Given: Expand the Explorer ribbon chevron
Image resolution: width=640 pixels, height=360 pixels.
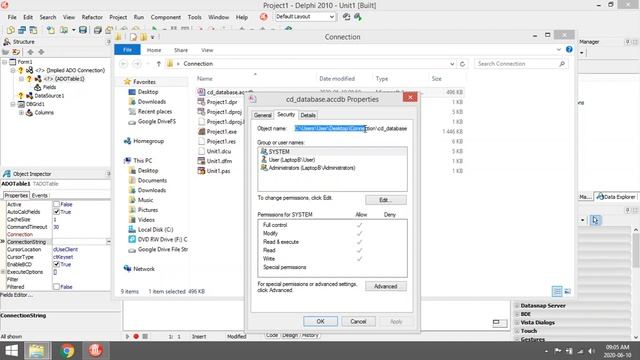Looking at the screenshot, I should pos(558,49).
